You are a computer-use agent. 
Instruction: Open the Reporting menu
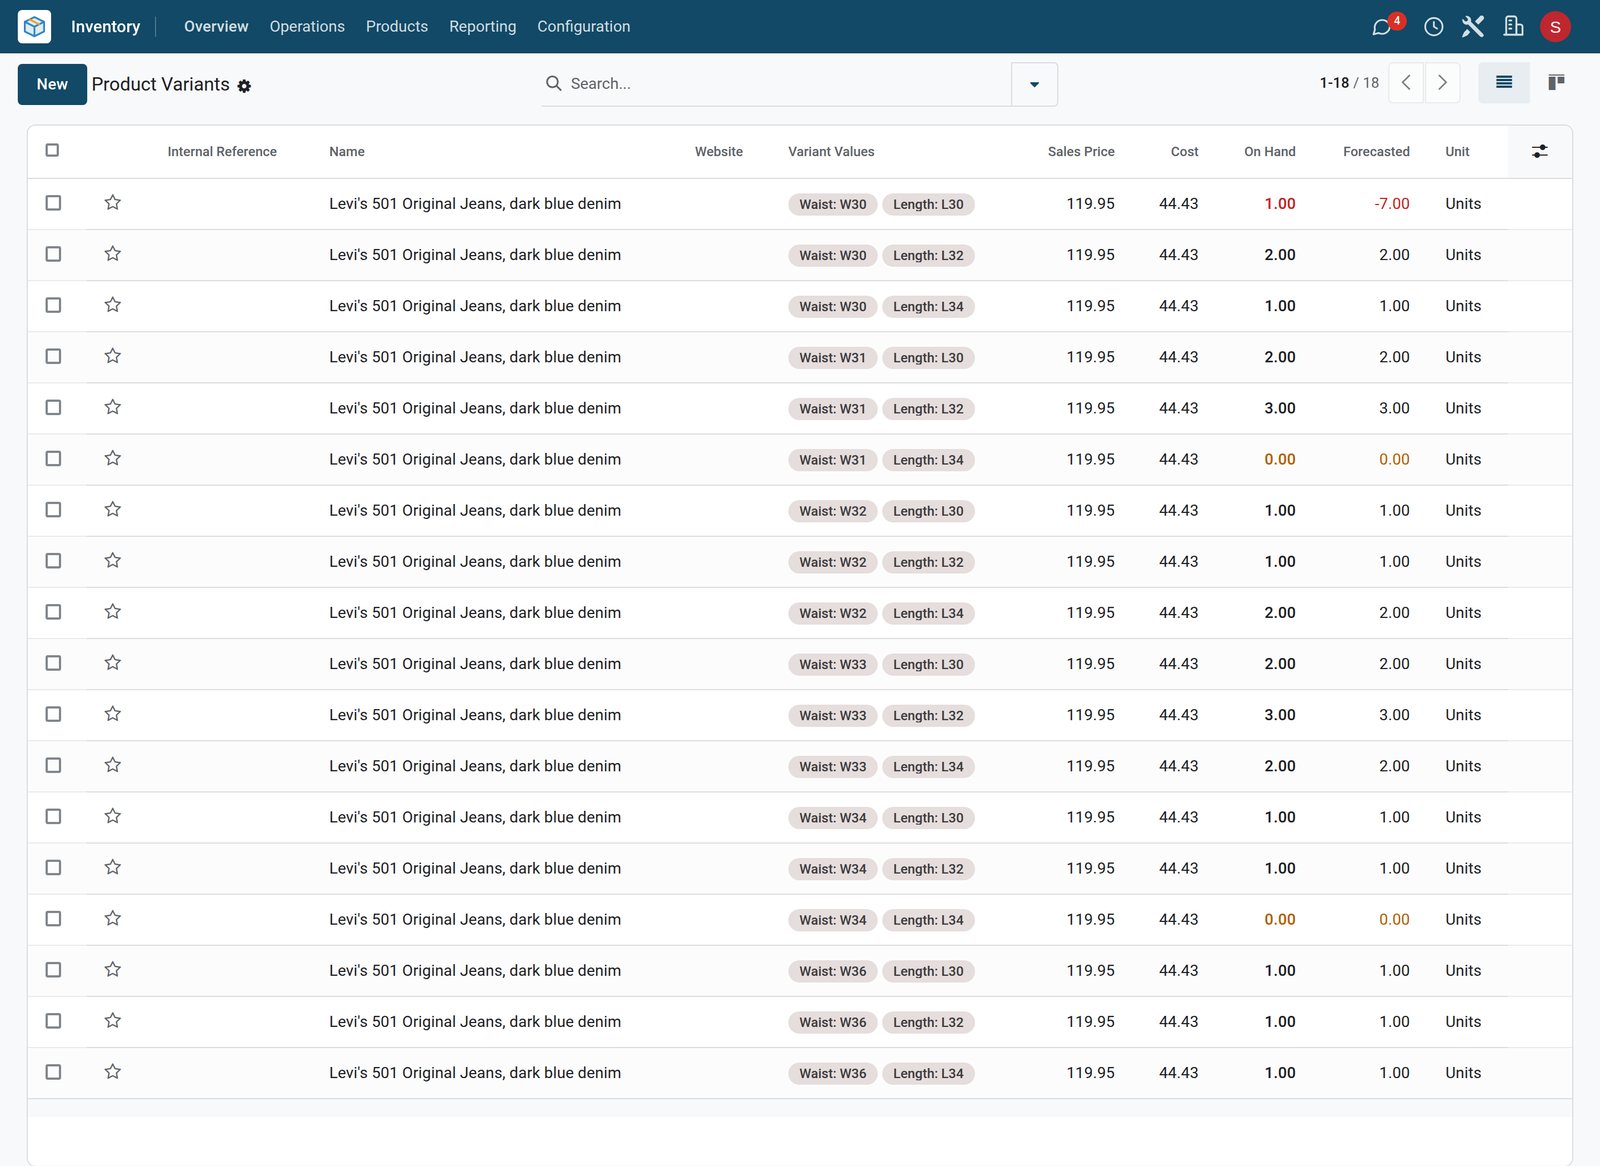pyautogui.click(x=483, y=27)
